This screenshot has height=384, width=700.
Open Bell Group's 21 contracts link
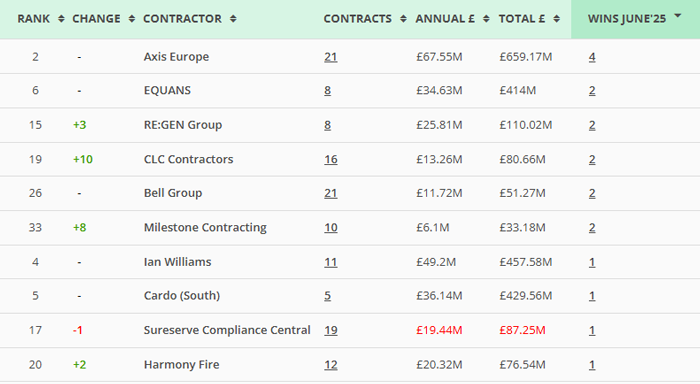pos(331,193)
